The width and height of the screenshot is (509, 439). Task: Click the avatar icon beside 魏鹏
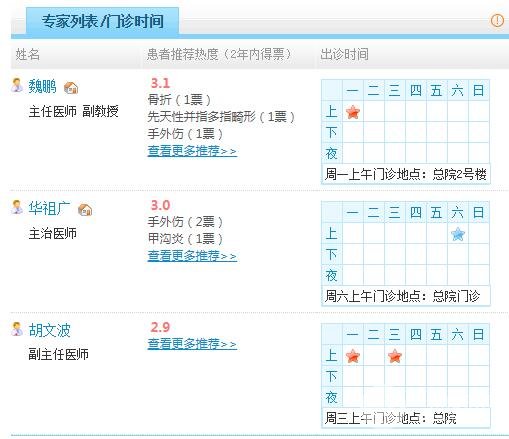[x=17, y=86]
